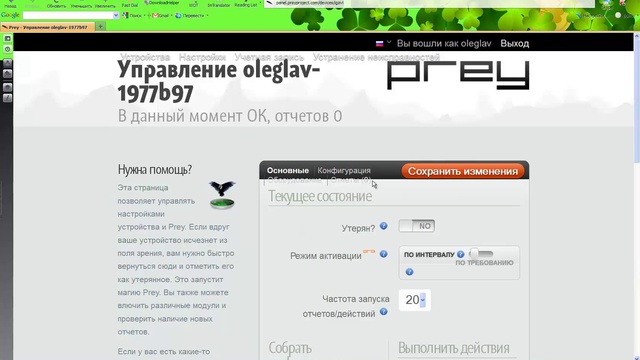The image size is (640, 360).
Task: Click the browser Back (Назад) button
Action: click(x=10, y=4)
